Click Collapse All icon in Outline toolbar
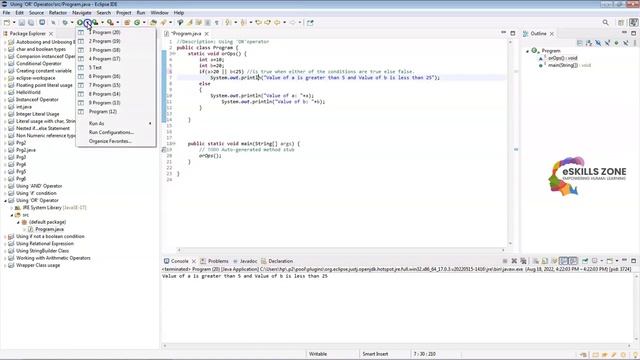 pos(580,43)
